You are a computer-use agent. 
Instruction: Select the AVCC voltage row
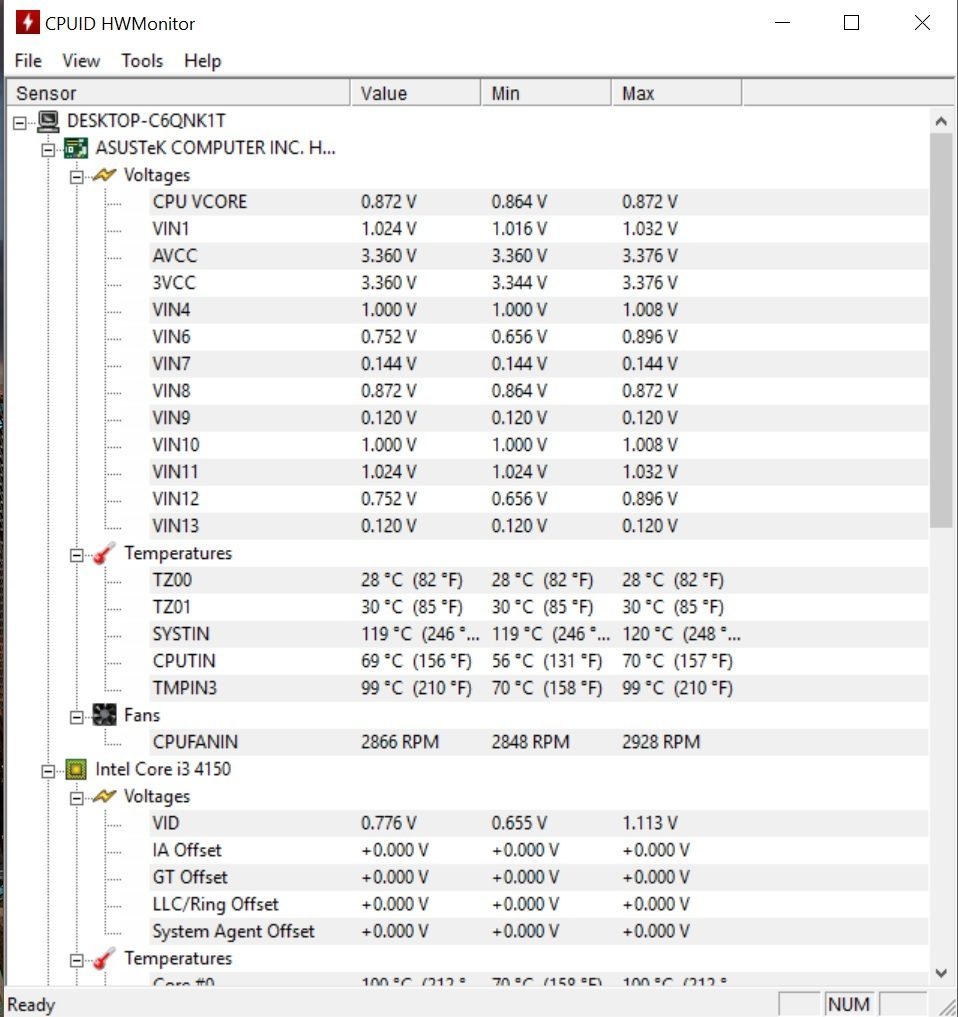pyautogui.click(x=538, y=256)
